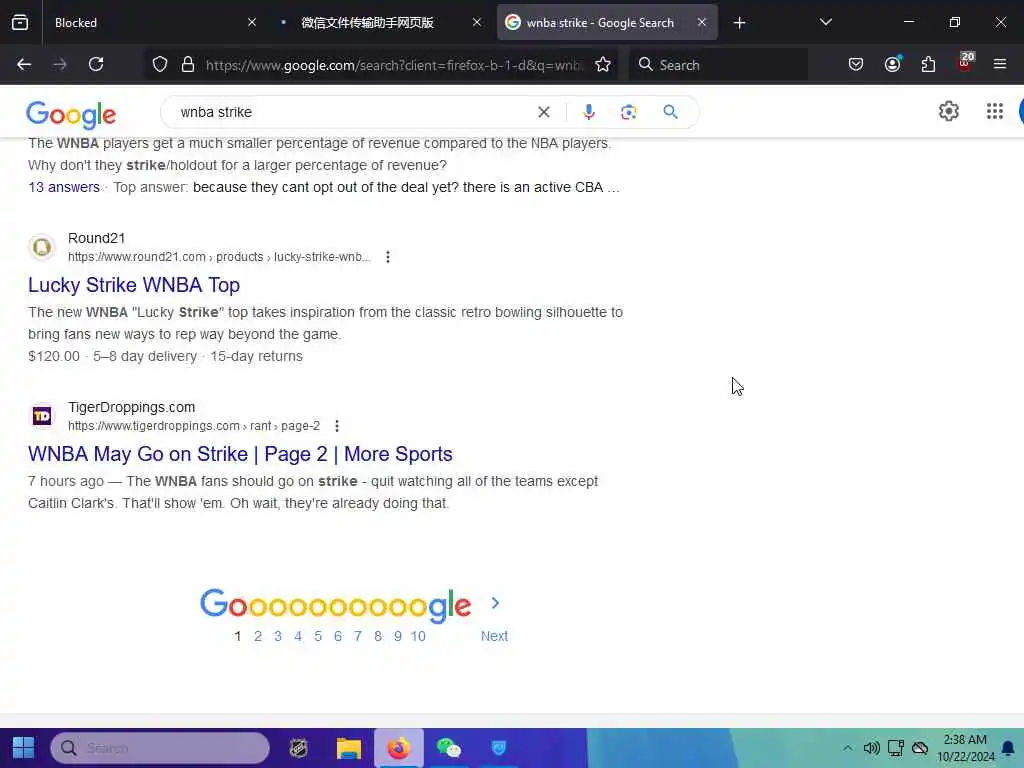Viewport: 1024px width, 768px height.
Task: Open Extensions puzzle icon
Action: click(x=928, y=64)
